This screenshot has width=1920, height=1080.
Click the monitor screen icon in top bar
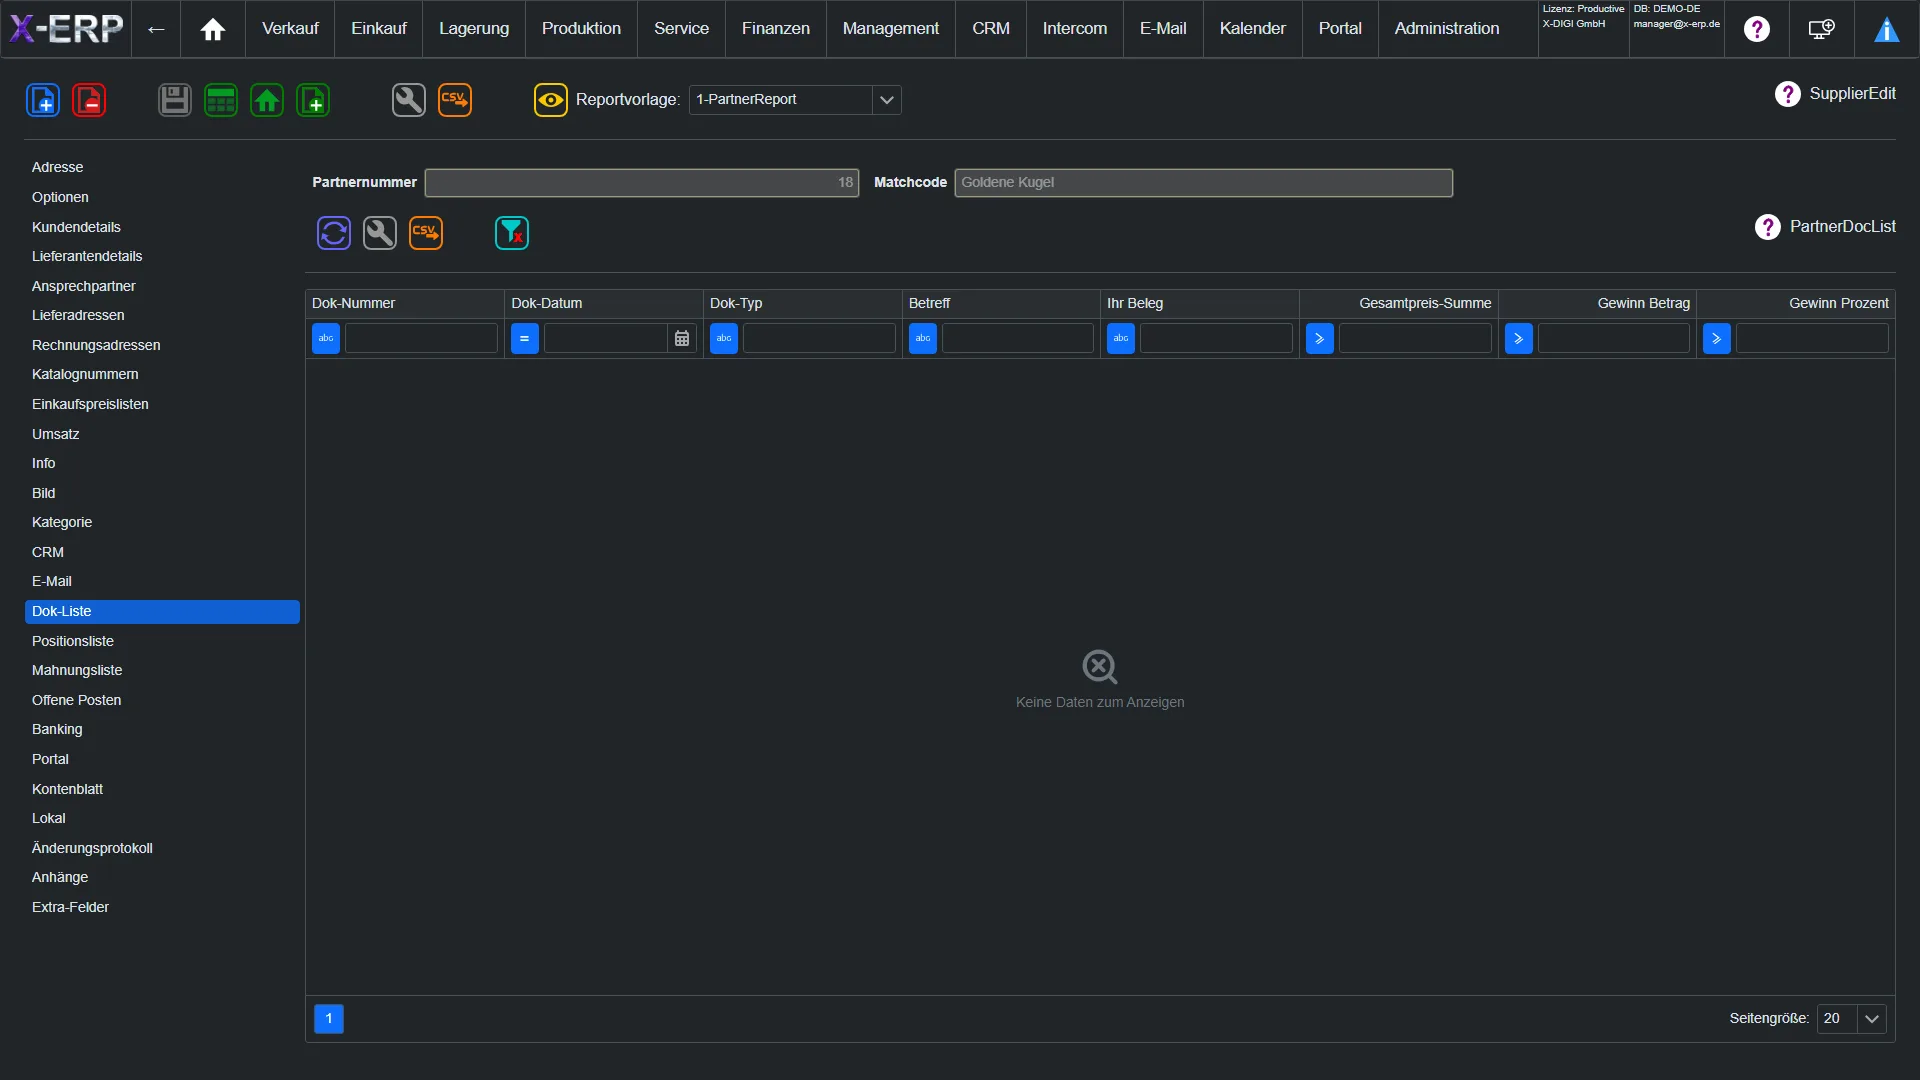pos(1822,29)
